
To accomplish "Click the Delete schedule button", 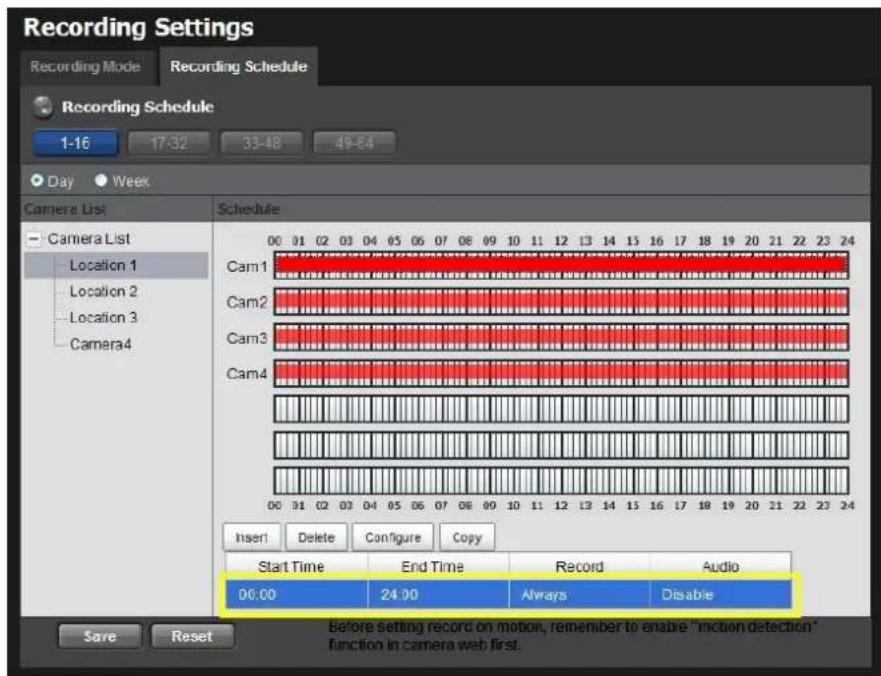I will coord(316,538).
